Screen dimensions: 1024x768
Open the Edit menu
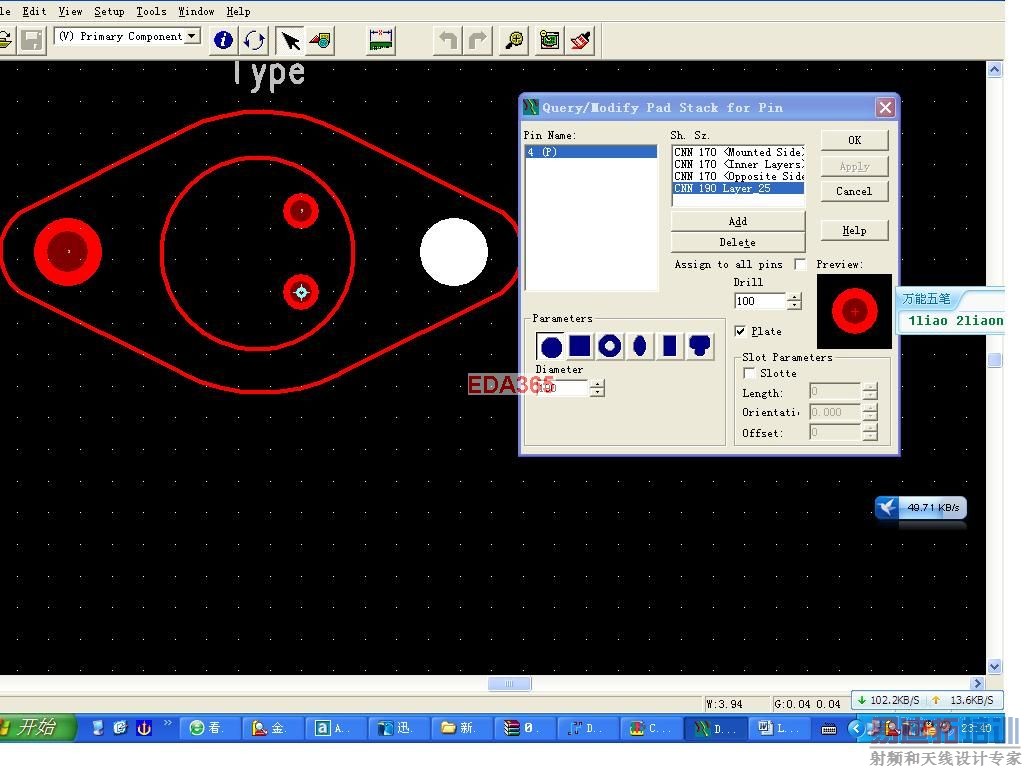pos(34,11)
